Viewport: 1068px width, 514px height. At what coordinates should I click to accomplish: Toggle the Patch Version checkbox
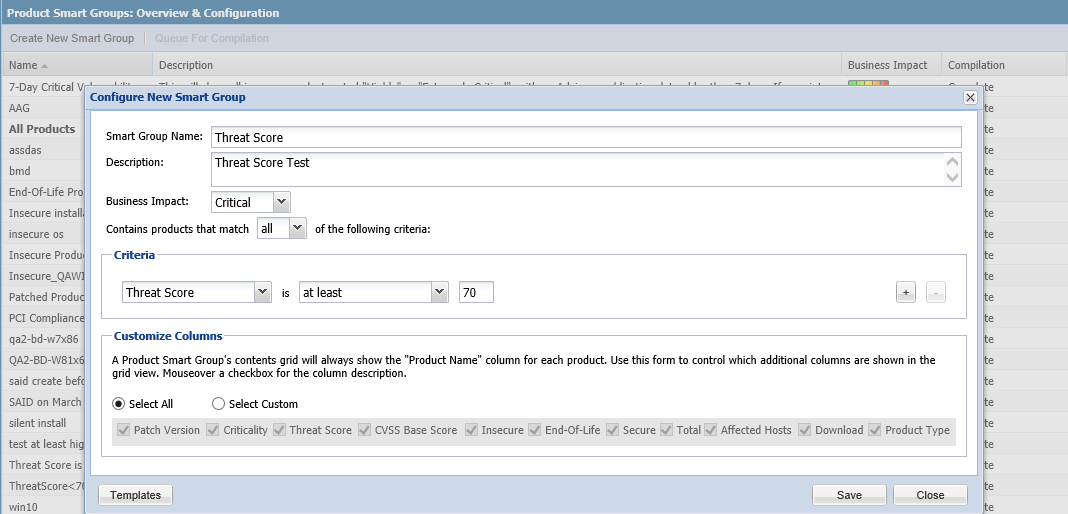(x=124, y=430)
